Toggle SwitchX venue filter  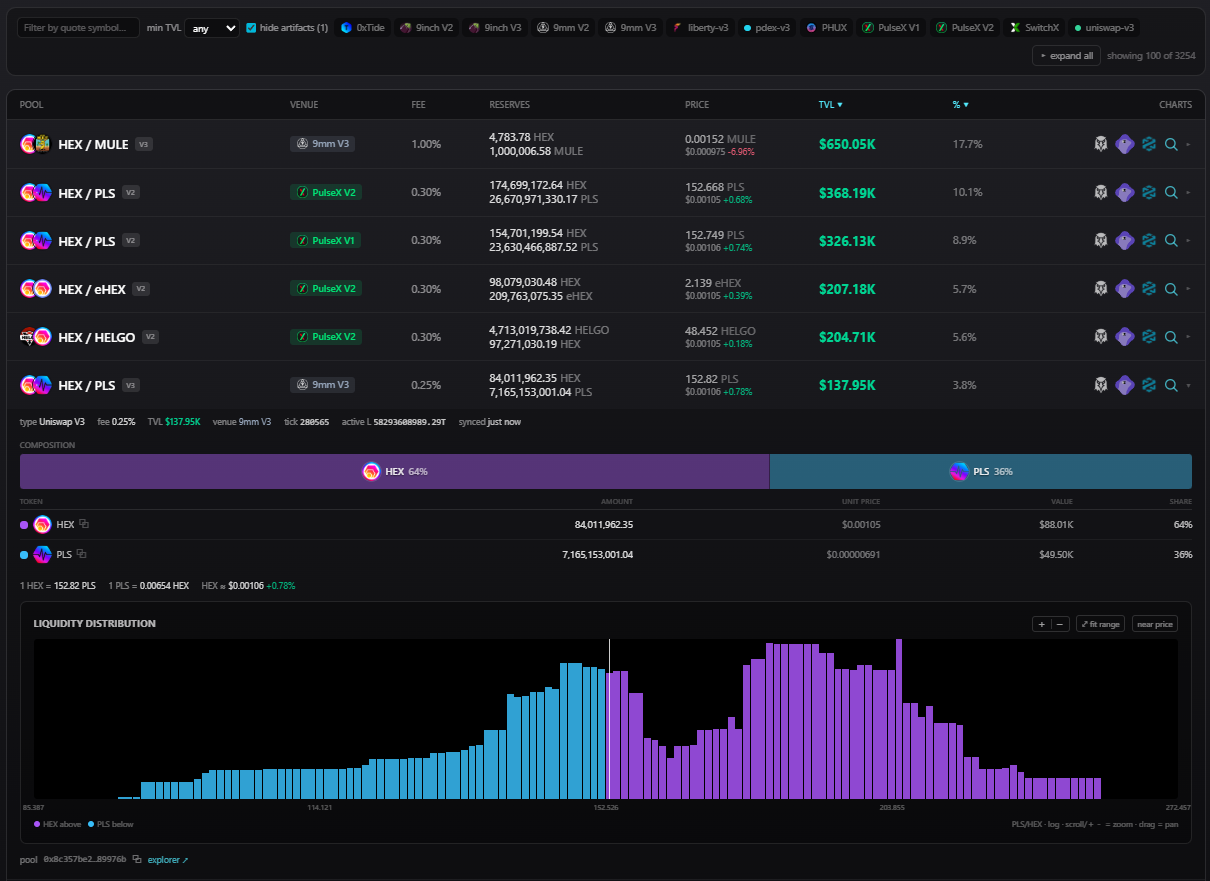tap(1035, 28)
